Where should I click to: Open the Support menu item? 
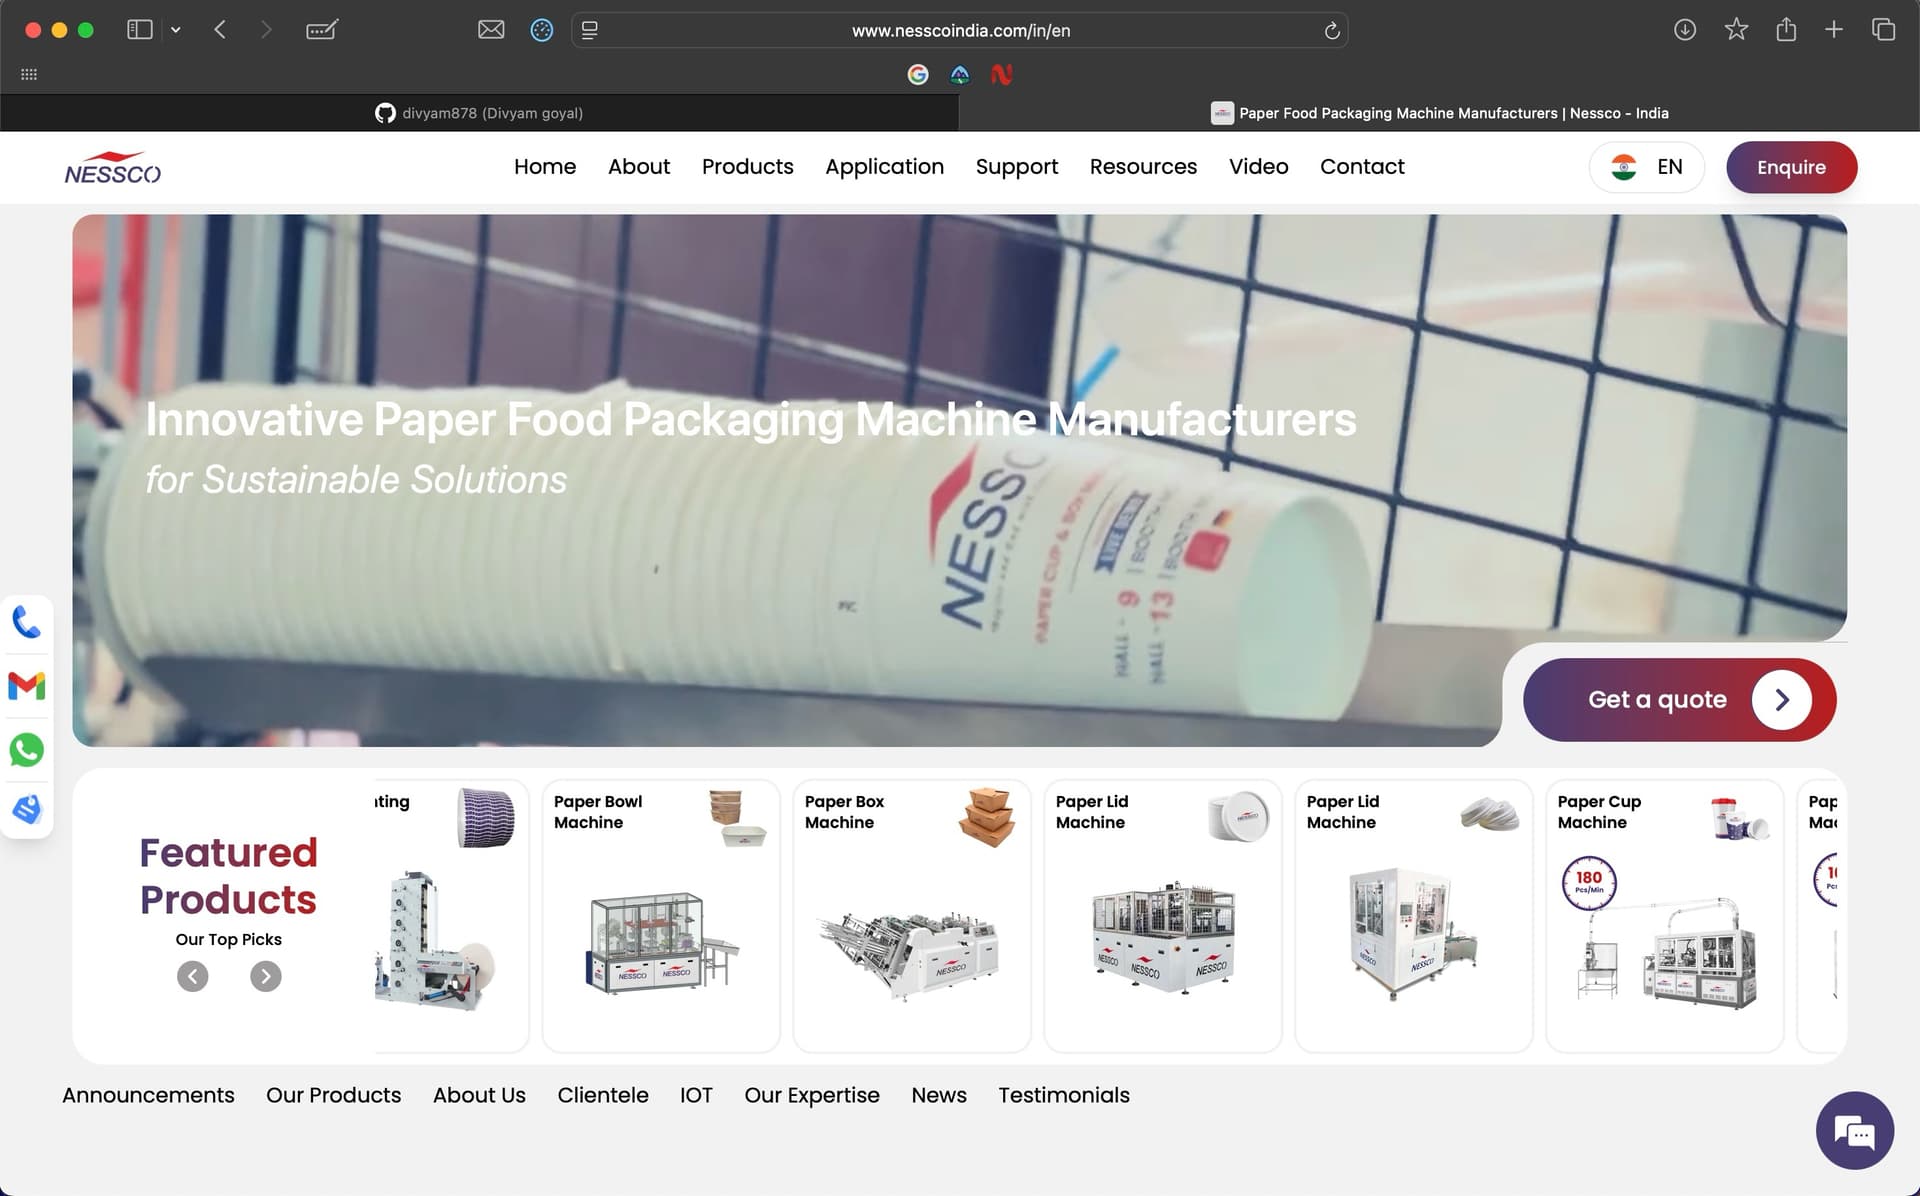click(x=1017, y=167)
